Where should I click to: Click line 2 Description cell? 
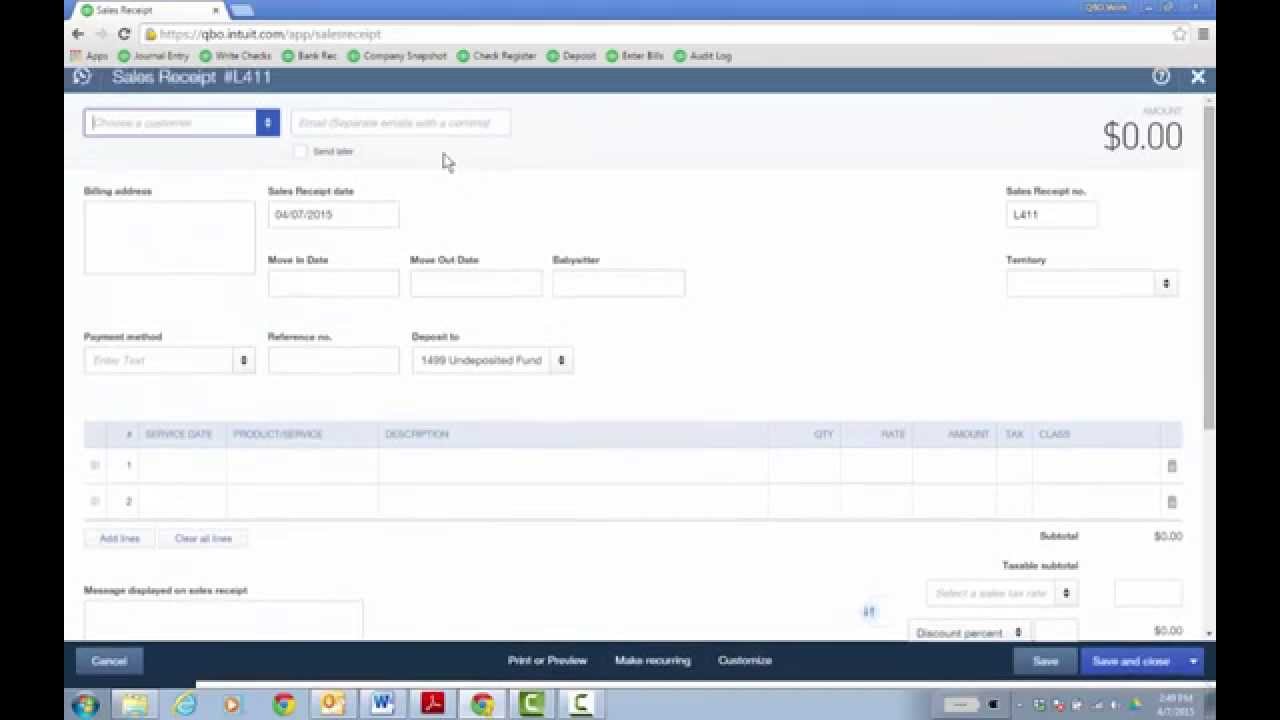pos(573,502)
